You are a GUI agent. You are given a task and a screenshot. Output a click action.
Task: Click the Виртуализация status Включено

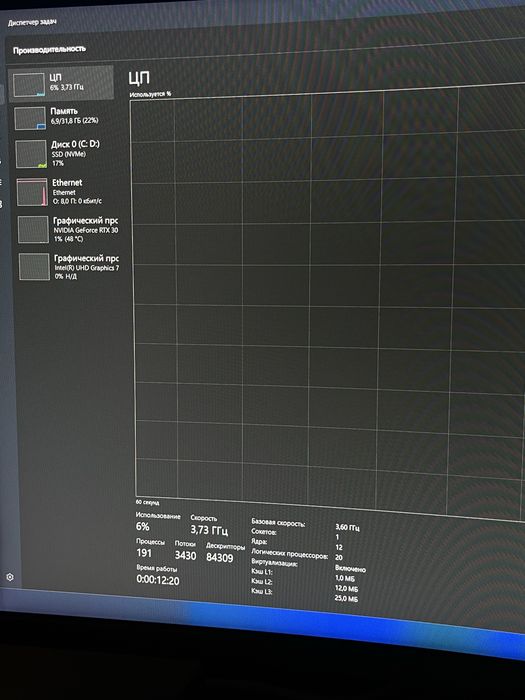pos(350,569)
